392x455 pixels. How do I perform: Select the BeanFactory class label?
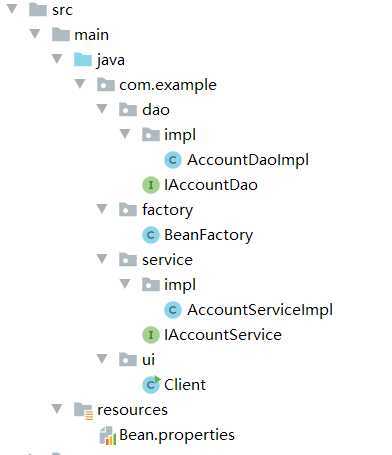pos(209,235)
